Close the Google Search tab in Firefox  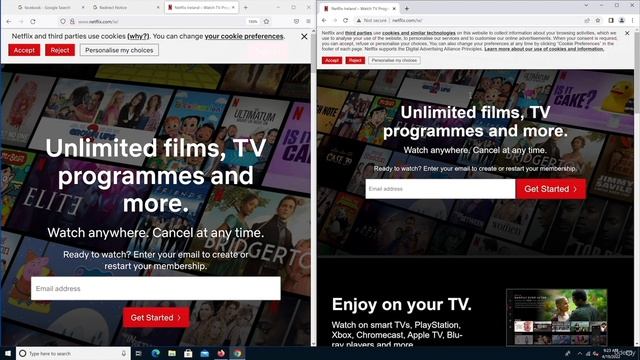[x=83, y=7]
